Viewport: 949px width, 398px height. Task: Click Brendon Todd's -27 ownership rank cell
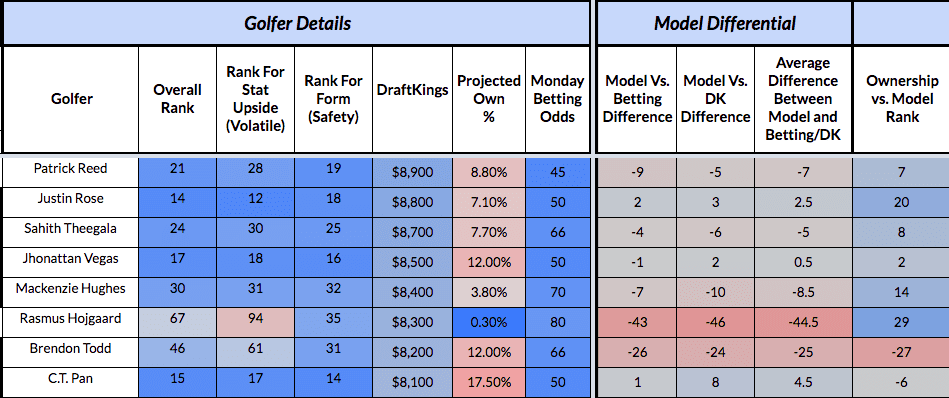tap(901, 352)
